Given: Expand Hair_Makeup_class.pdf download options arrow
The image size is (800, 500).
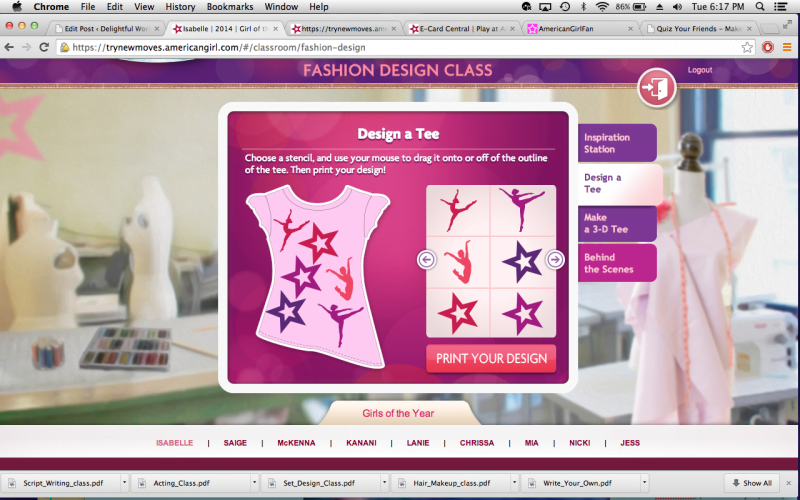Looking at the screenshot, I should pos(514,483).
